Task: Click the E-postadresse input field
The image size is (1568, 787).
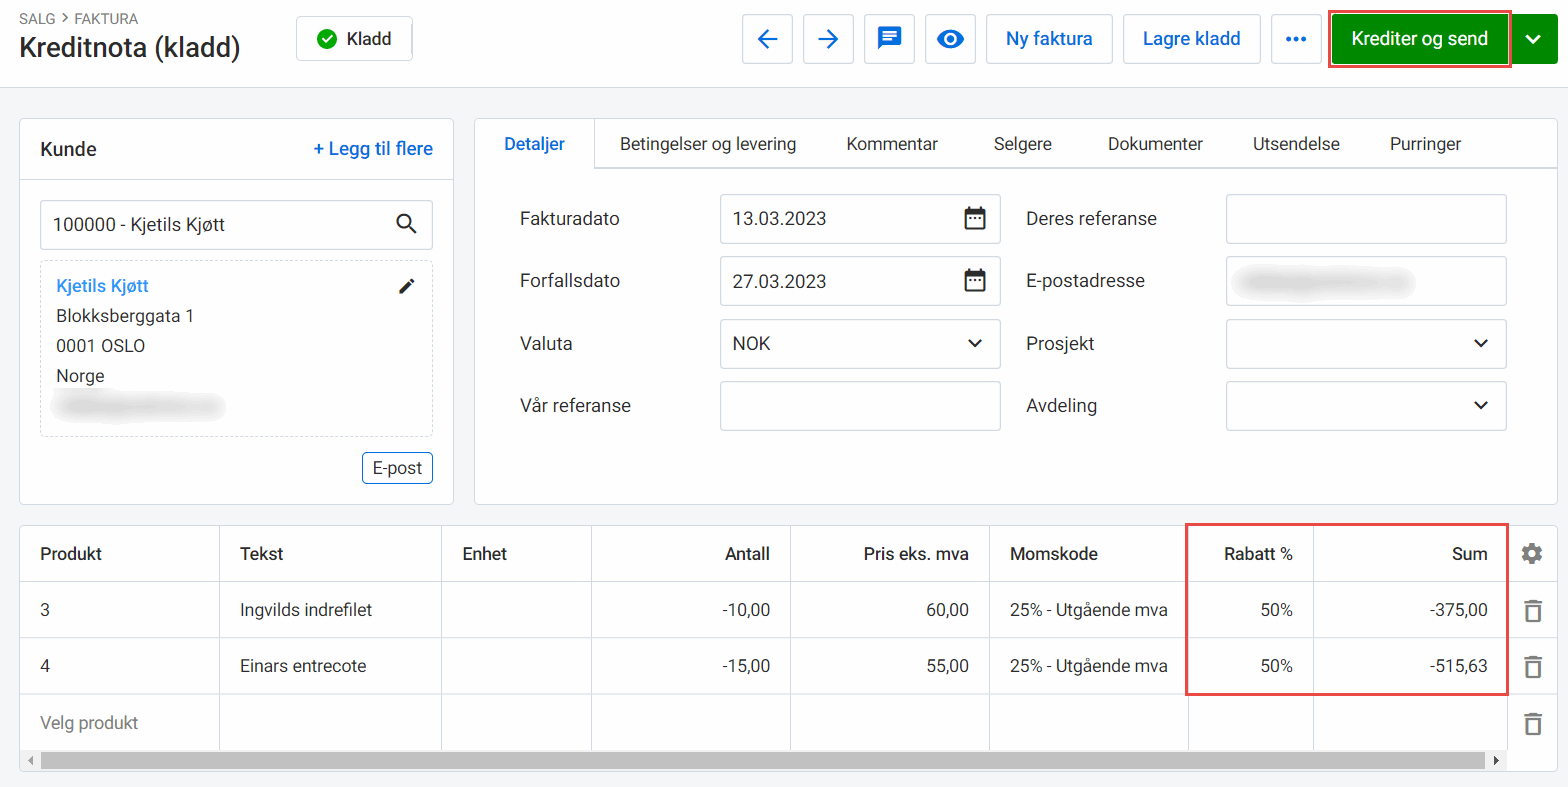Action: 1366,281
